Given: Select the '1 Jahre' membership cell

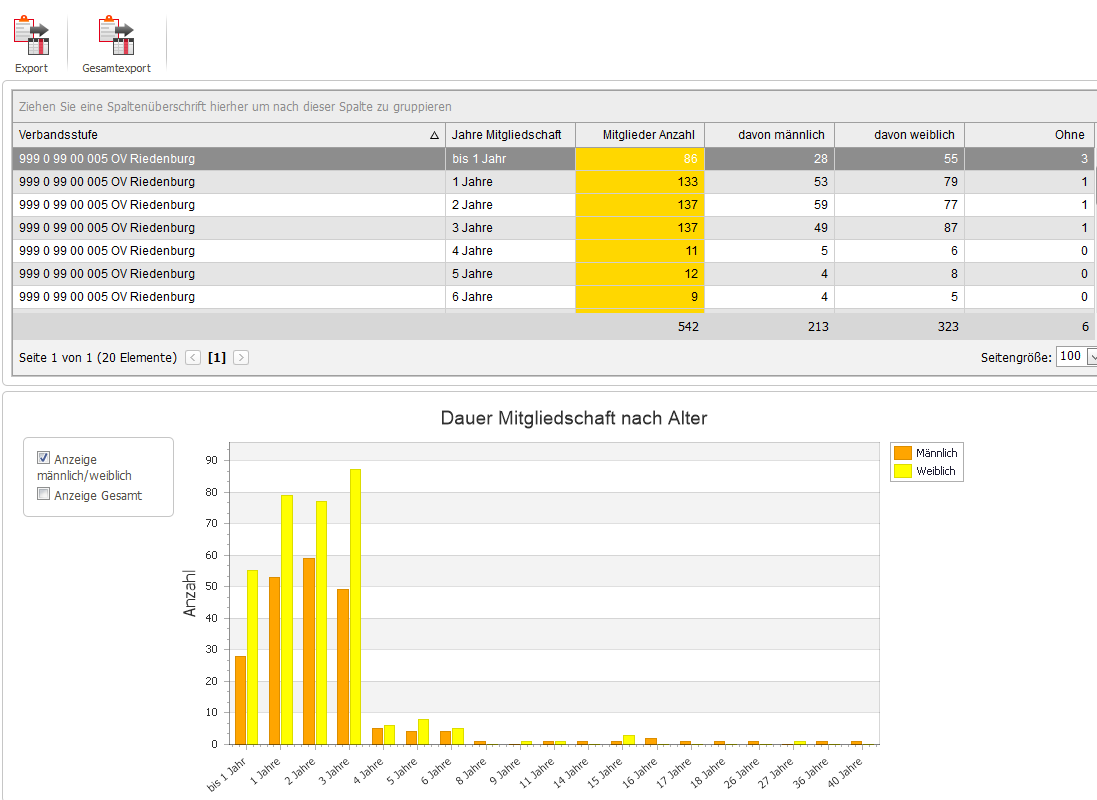Looking at the screenshot, I should pos(510,182).
